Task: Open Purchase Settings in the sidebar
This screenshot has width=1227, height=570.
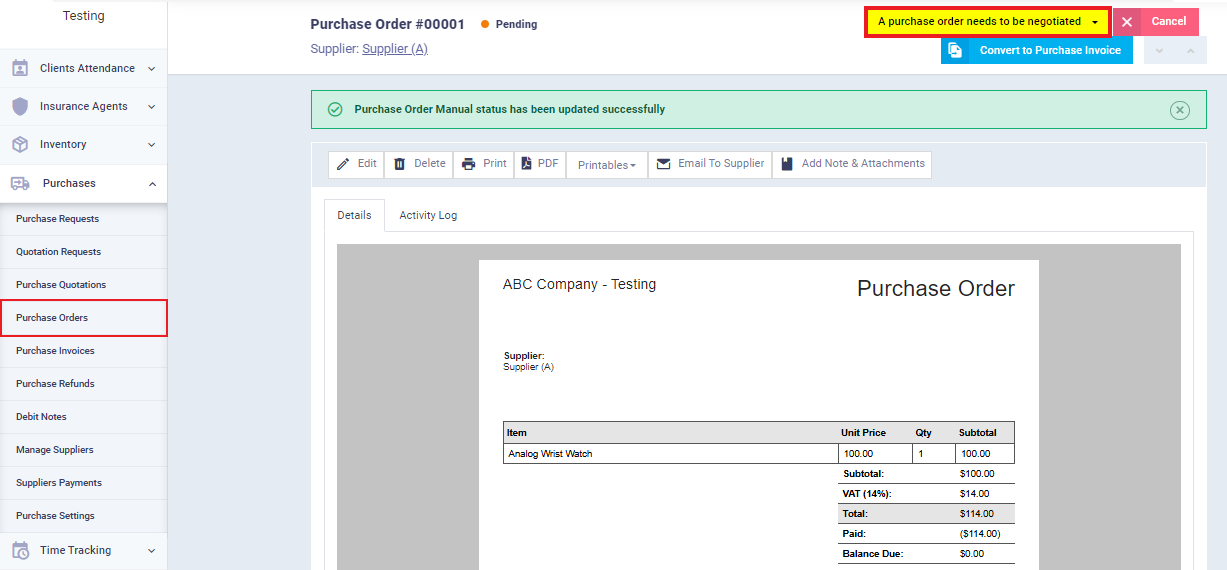Action: [55, 516]
